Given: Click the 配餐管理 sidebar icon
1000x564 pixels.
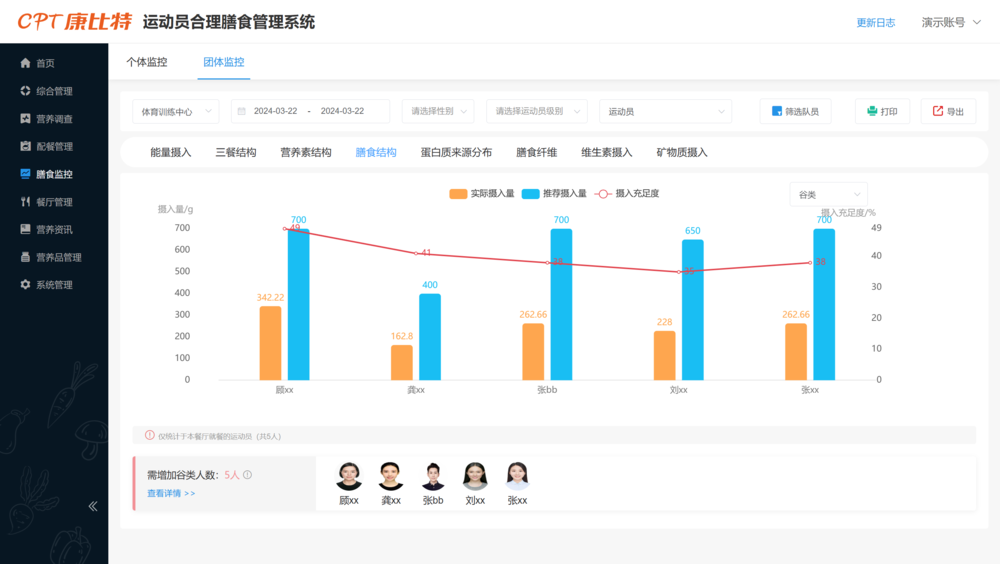Looking at the screenshot, I should (25, 146).
